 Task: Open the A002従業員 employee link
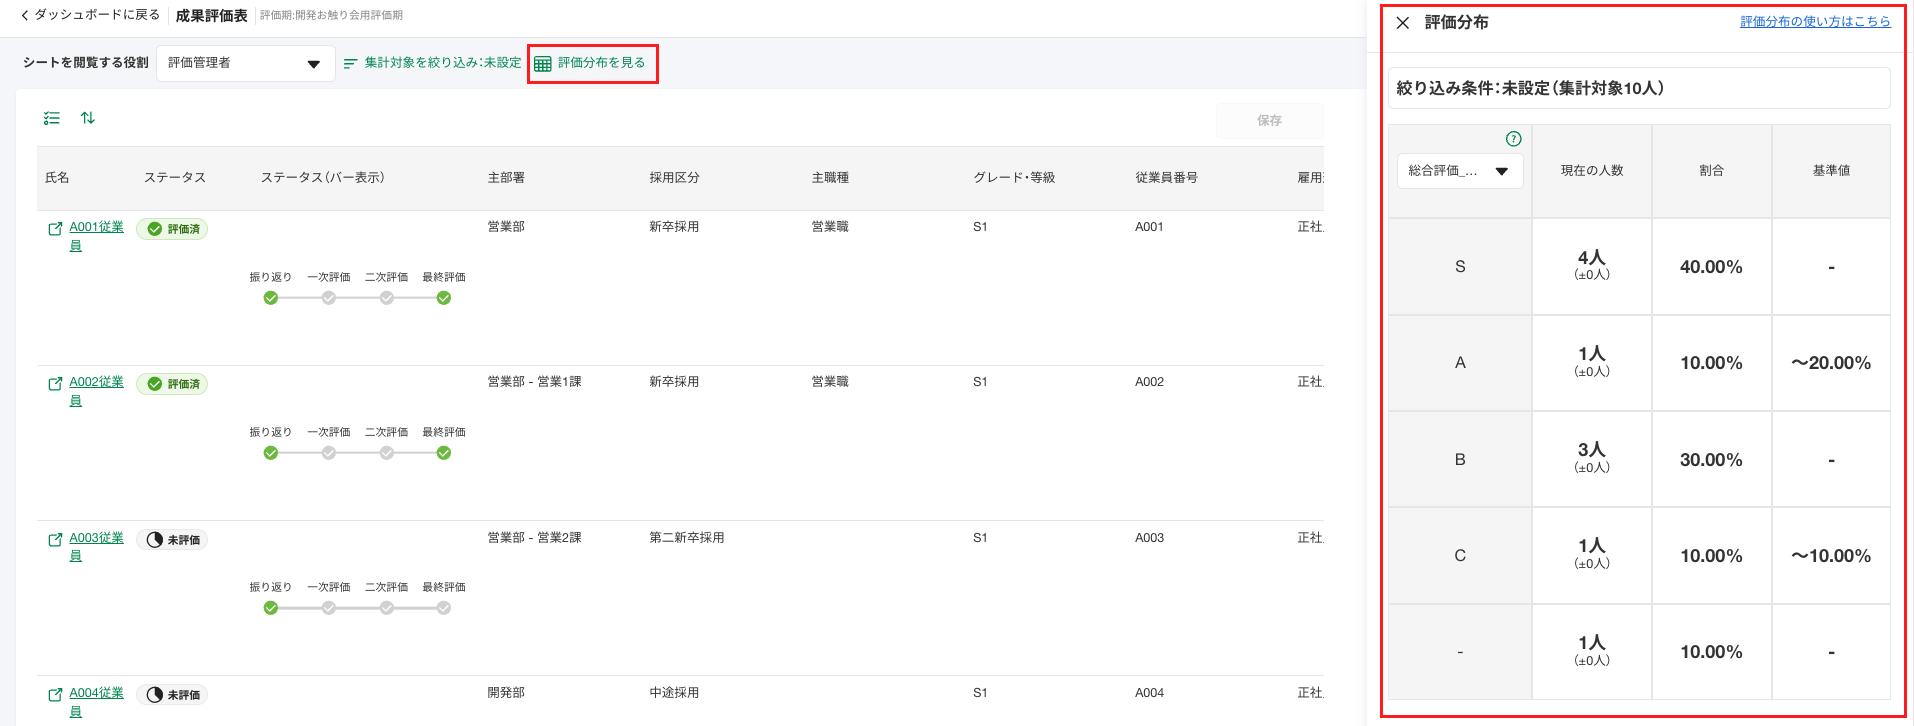pos(96,383)
